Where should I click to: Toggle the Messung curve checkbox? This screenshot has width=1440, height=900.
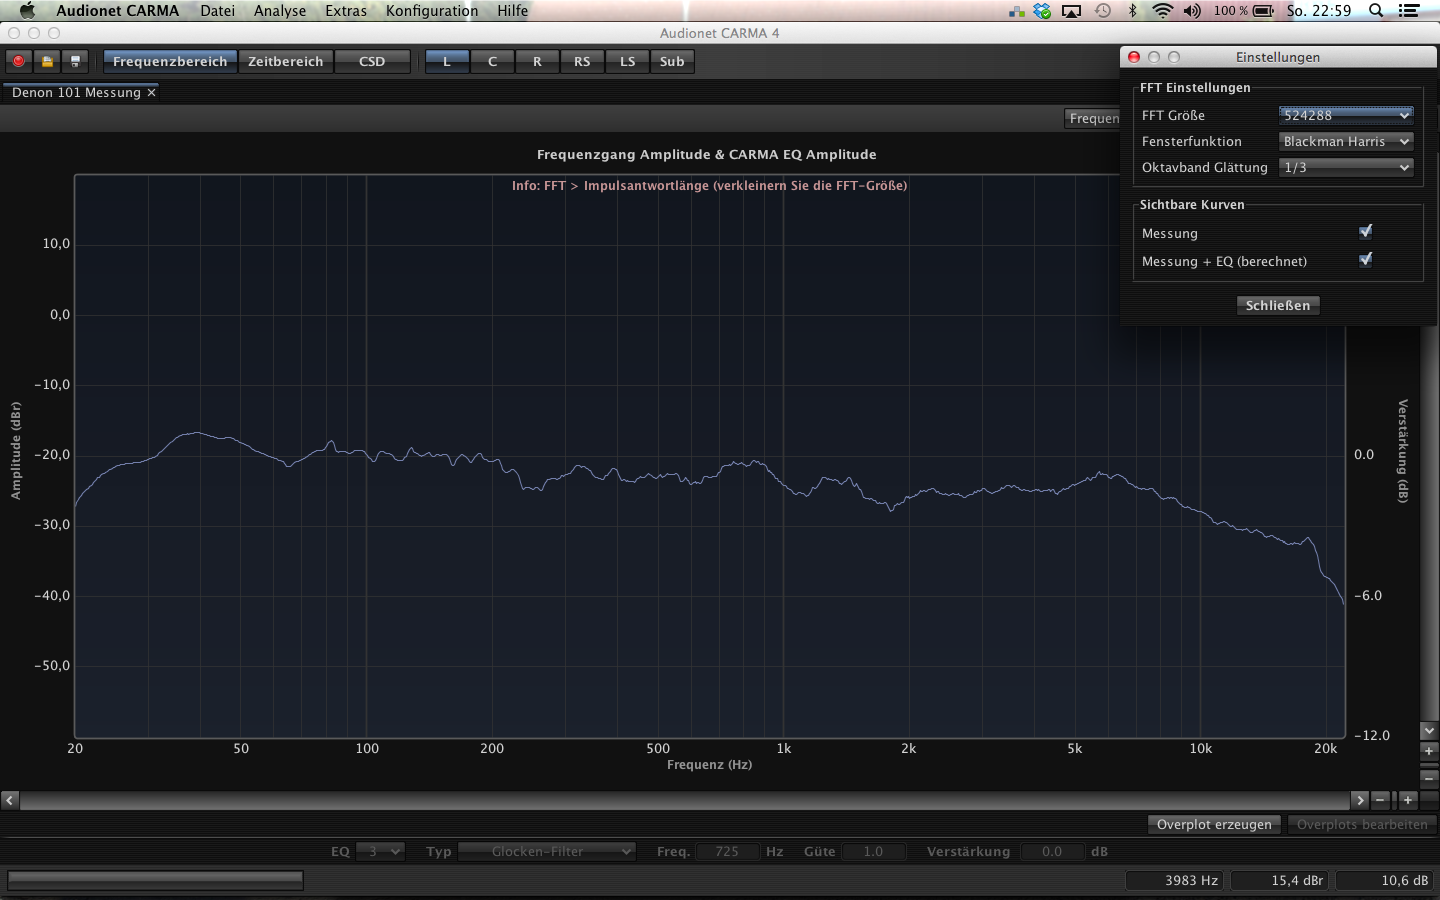coord(1365,232)
